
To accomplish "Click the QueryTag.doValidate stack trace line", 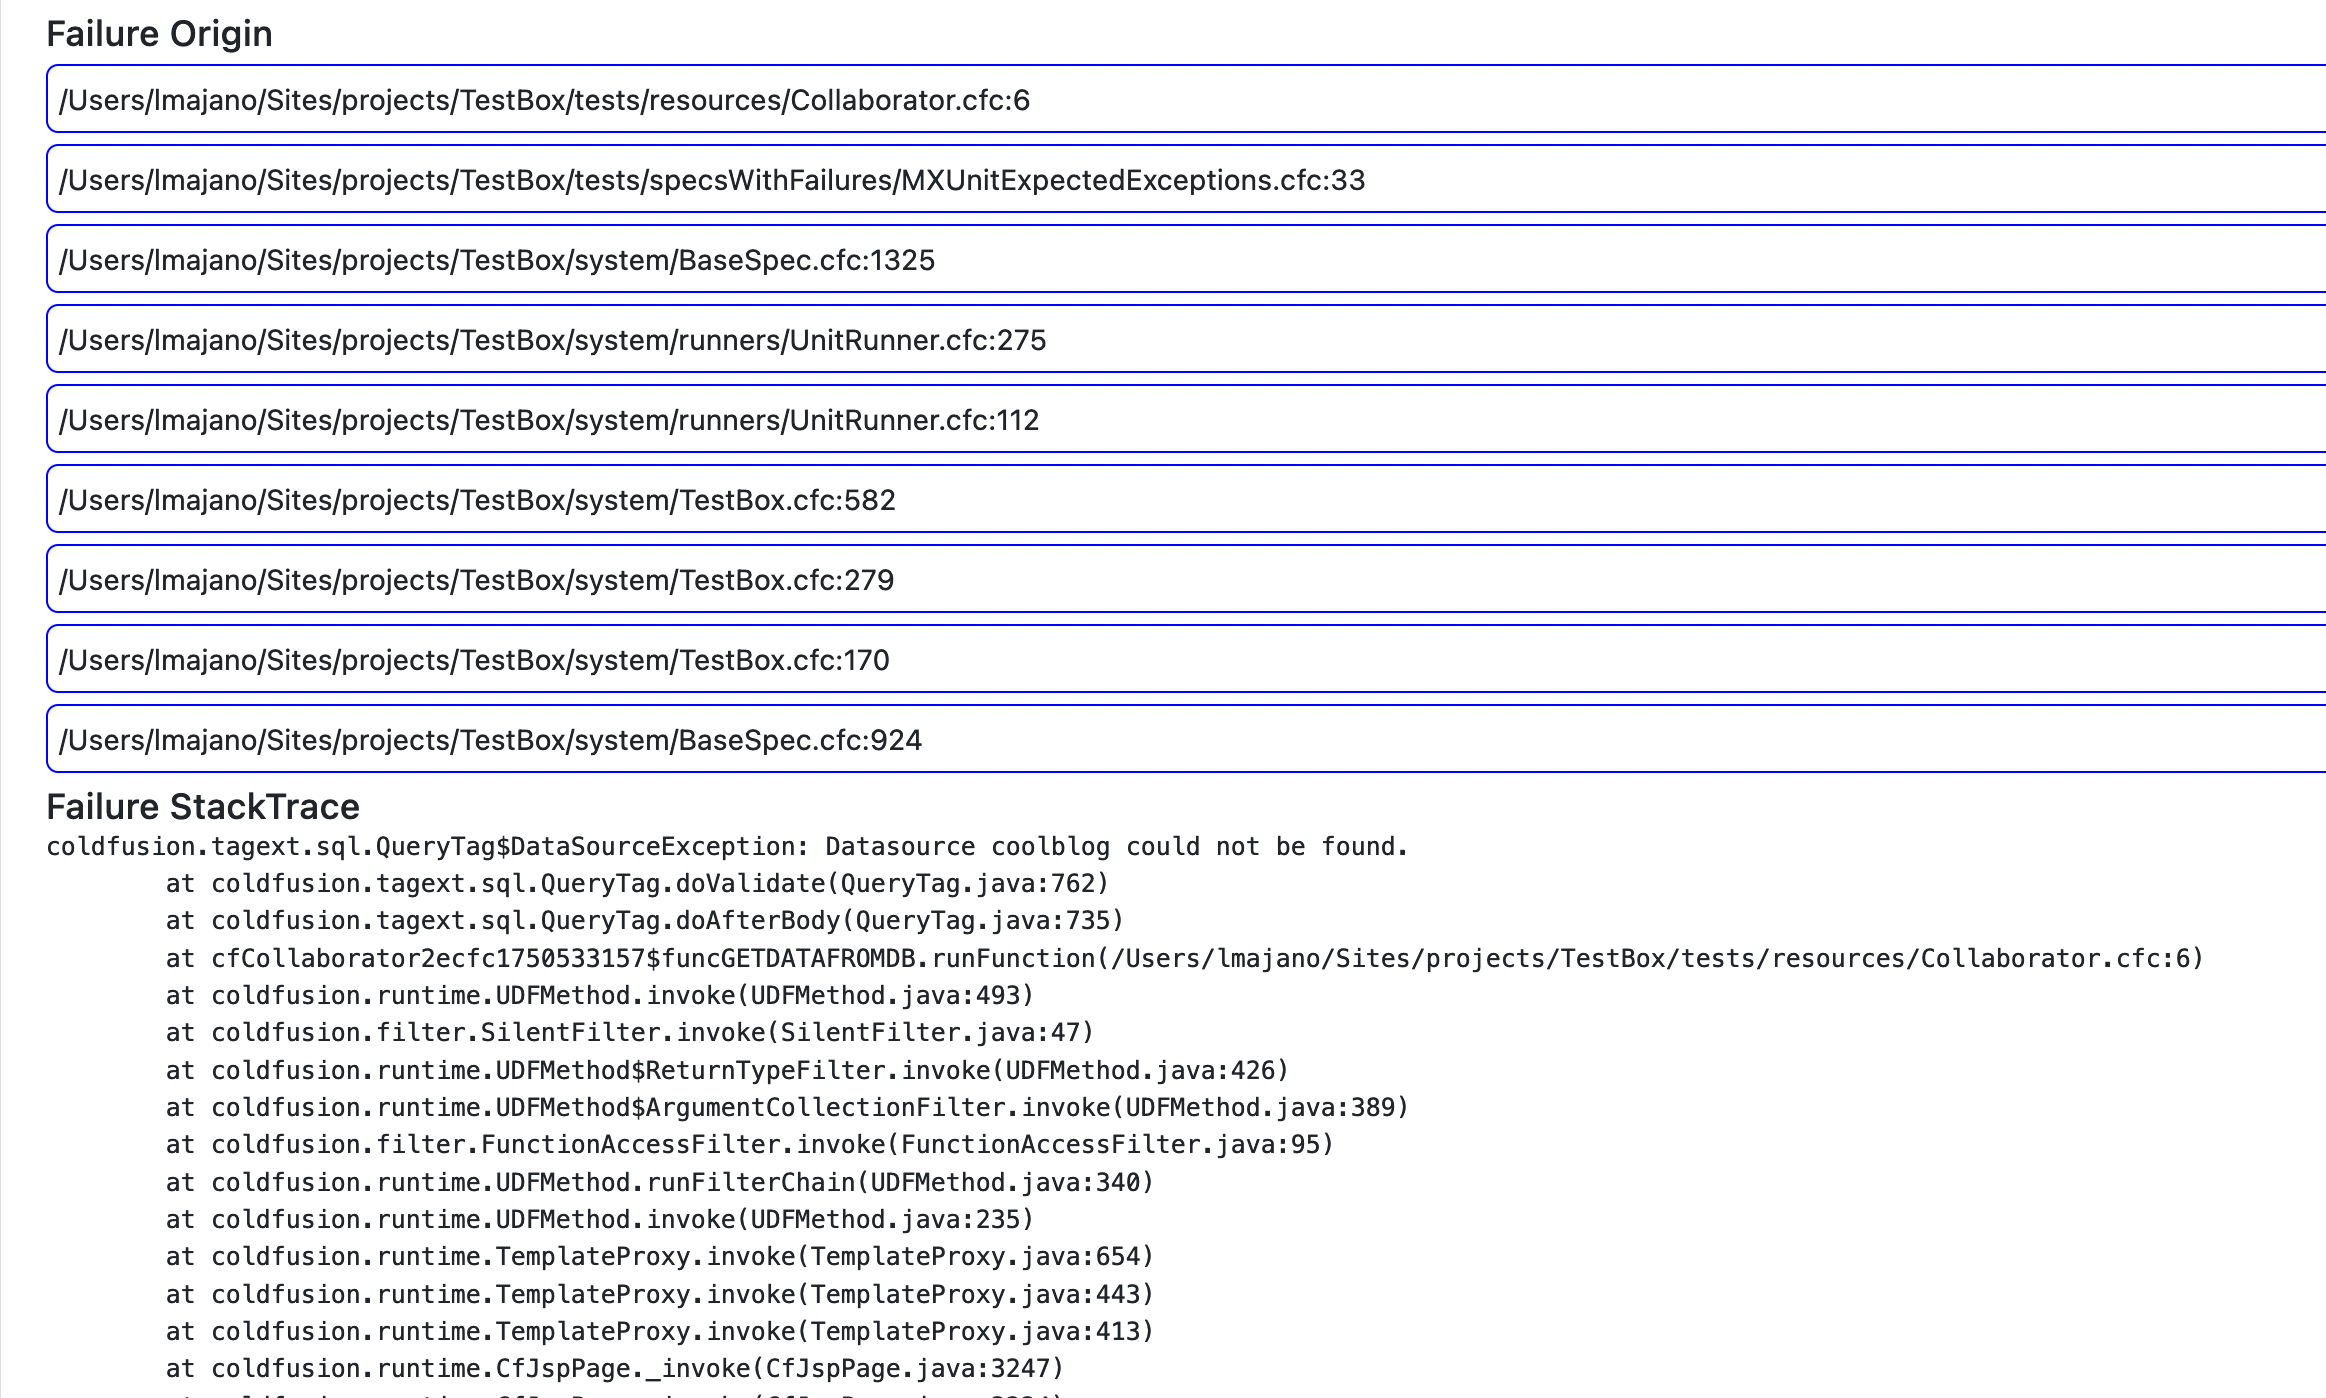I will pyautogui.click(x=637, y=884).
